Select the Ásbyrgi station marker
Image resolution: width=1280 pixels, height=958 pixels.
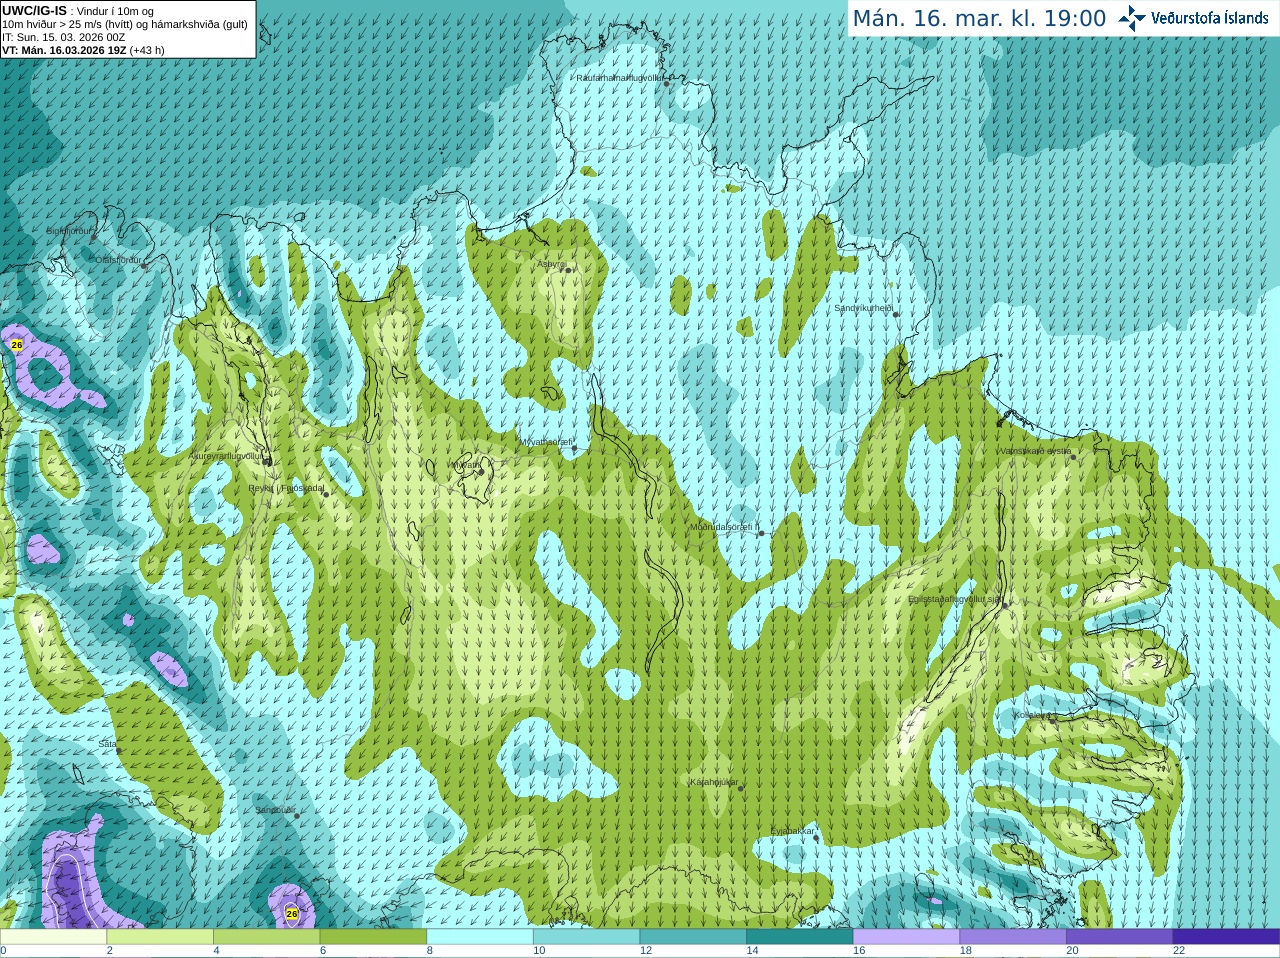click(x=568, y=270)
